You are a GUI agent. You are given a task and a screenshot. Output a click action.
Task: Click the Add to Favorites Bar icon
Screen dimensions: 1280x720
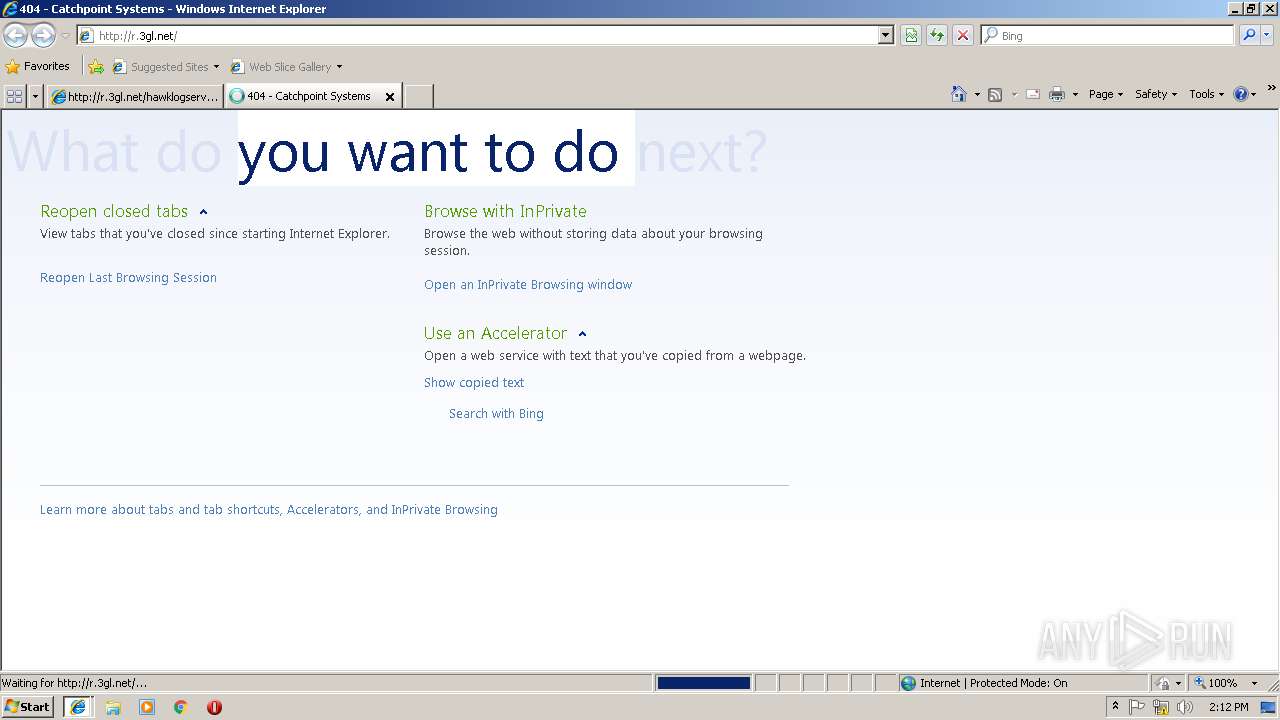pyautogui.click(x=96, y=67)
